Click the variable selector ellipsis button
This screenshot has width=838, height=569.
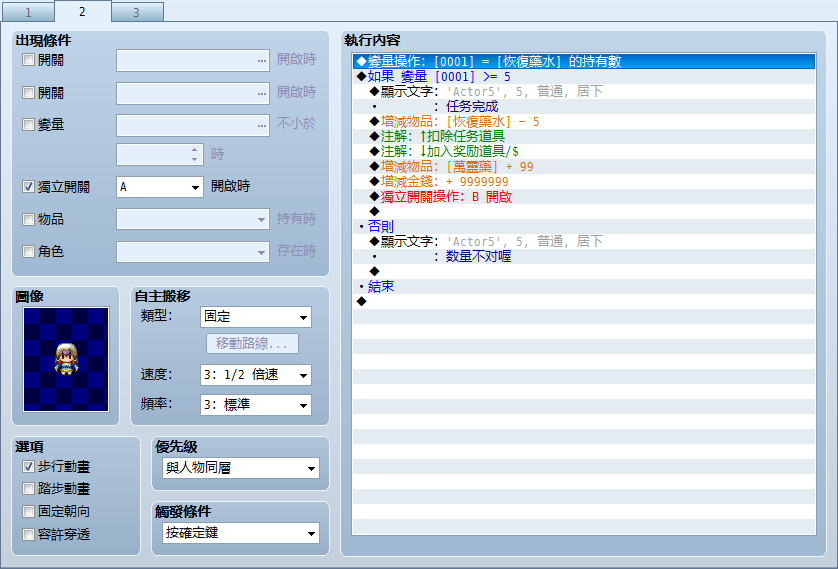(x=261, y=125)
